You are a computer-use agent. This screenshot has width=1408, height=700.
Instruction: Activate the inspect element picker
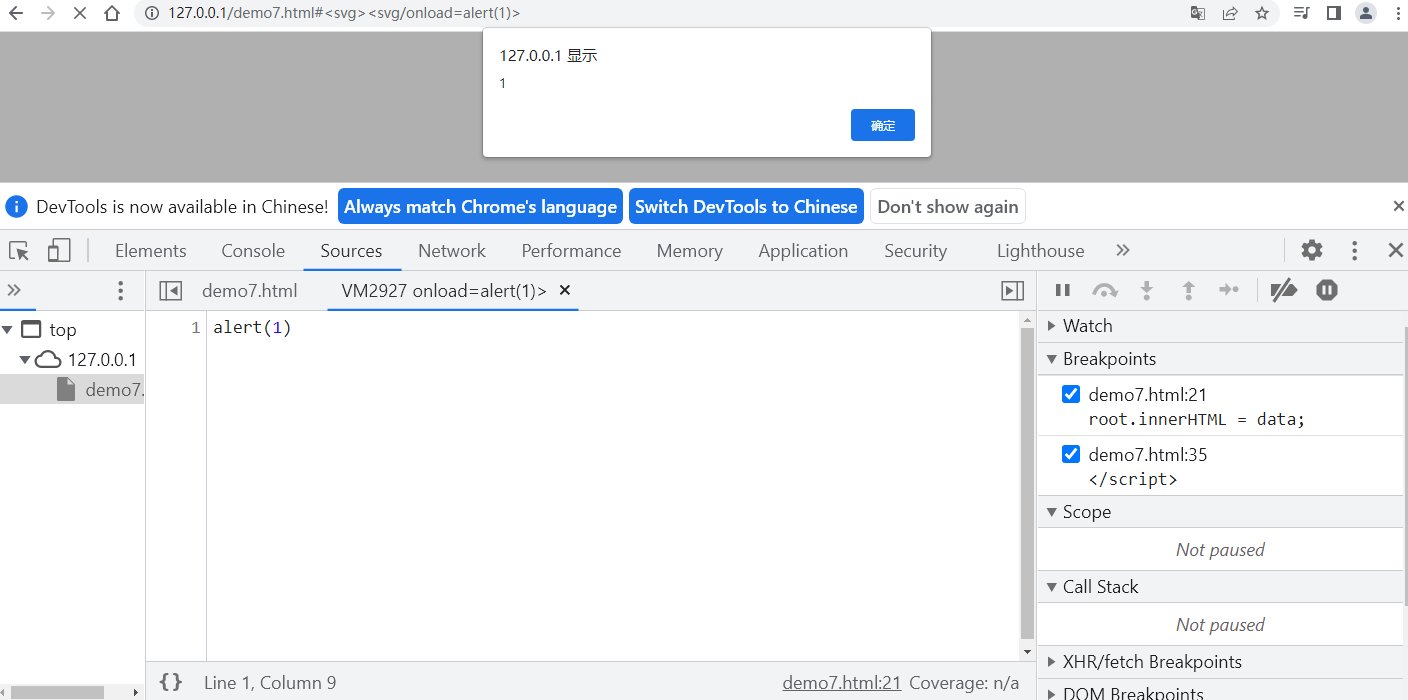pos(19,250)
